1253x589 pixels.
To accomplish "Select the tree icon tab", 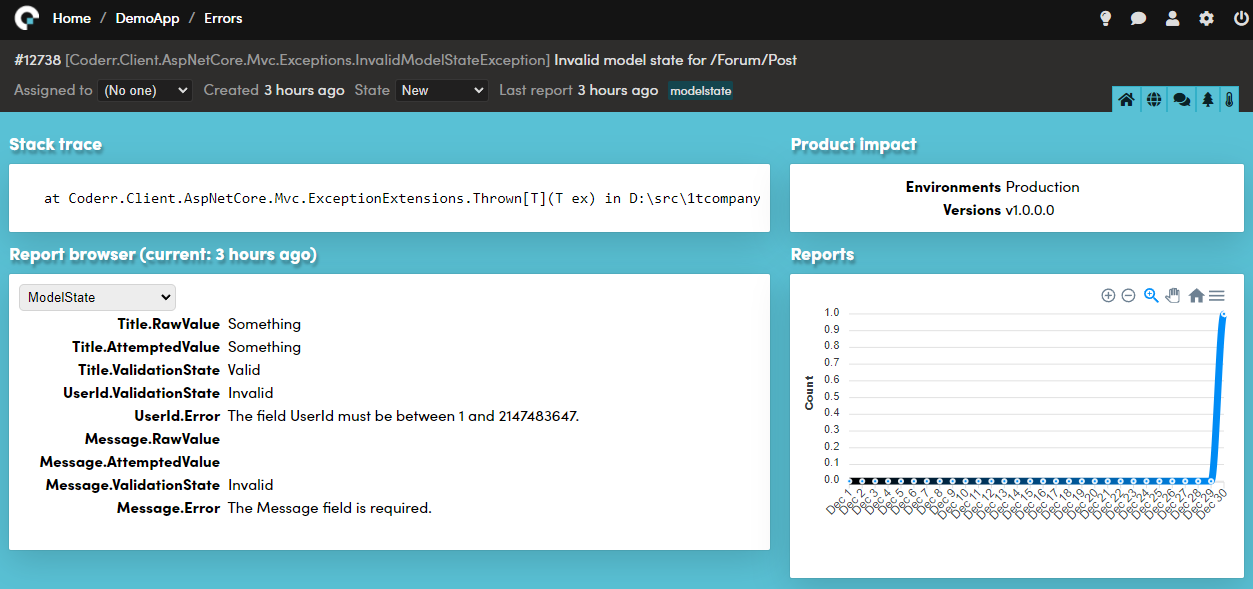I will (1208, 100).
